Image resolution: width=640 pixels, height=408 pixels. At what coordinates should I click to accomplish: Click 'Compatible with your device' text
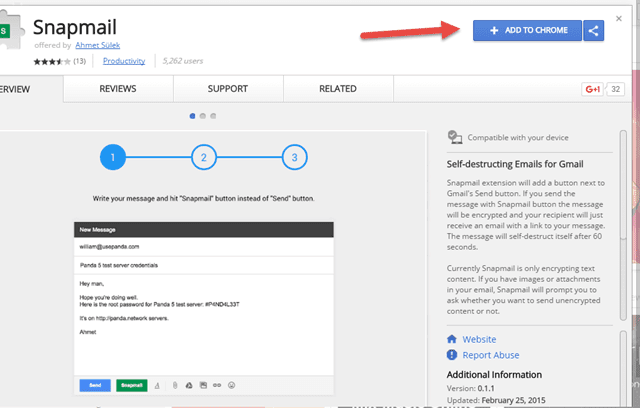click(x=518, y=137)
